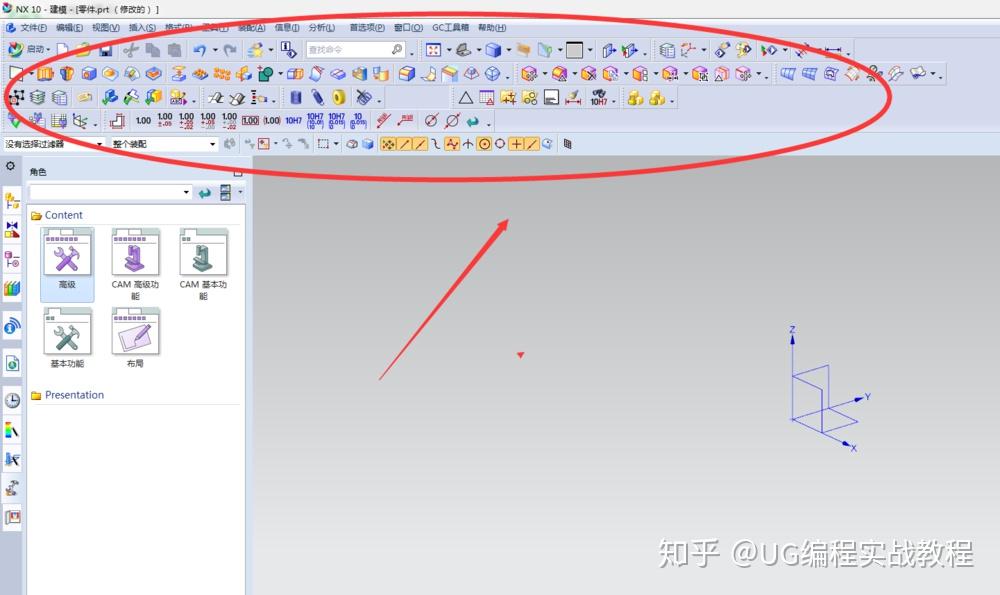Click the spring coil icon

pos(318,98)
